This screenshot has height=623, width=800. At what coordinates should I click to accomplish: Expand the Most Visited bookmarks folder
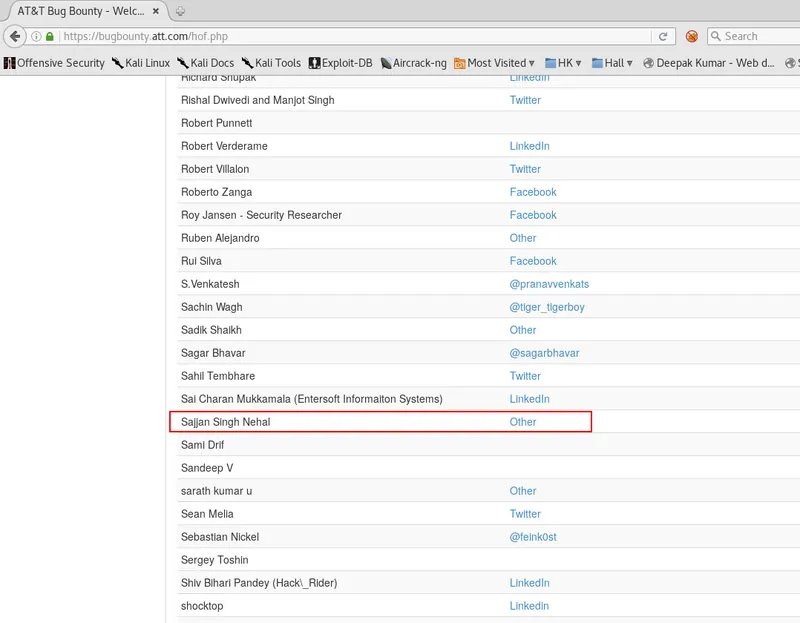[494, 63]
